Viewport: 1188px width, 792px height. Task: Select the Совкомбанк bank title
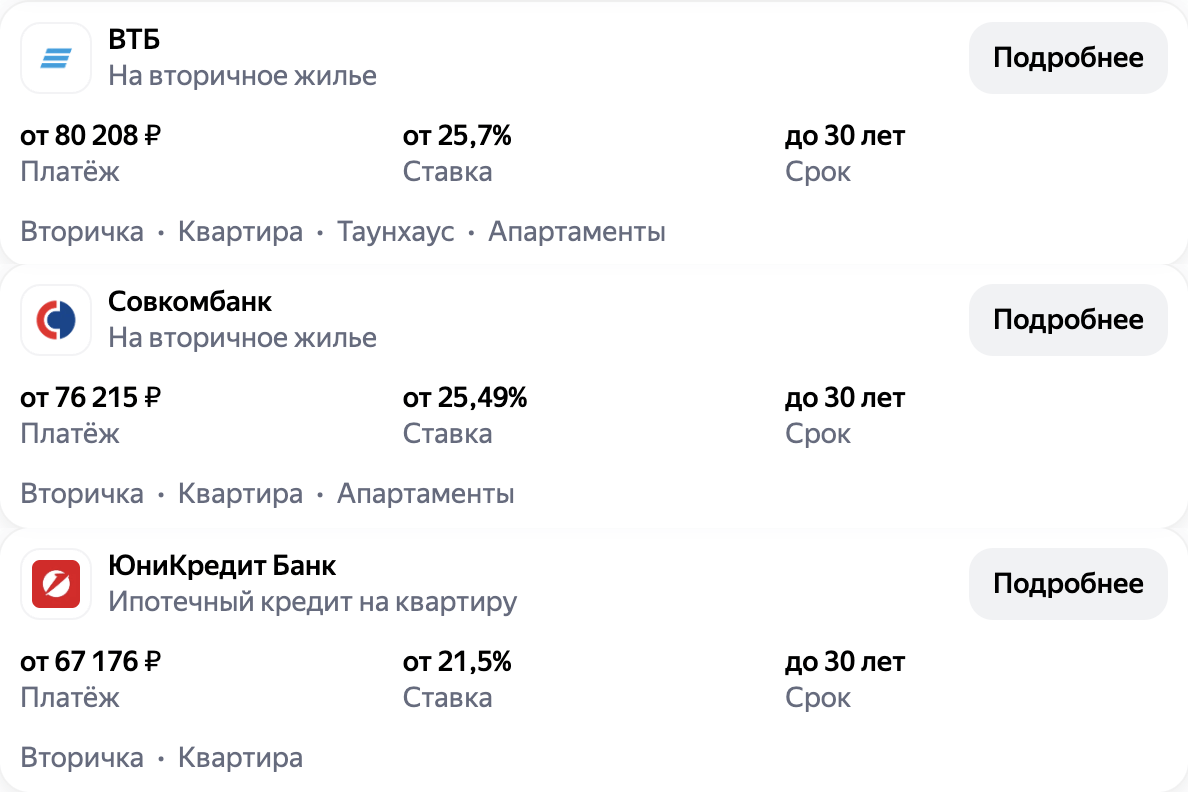coord(190,302)
